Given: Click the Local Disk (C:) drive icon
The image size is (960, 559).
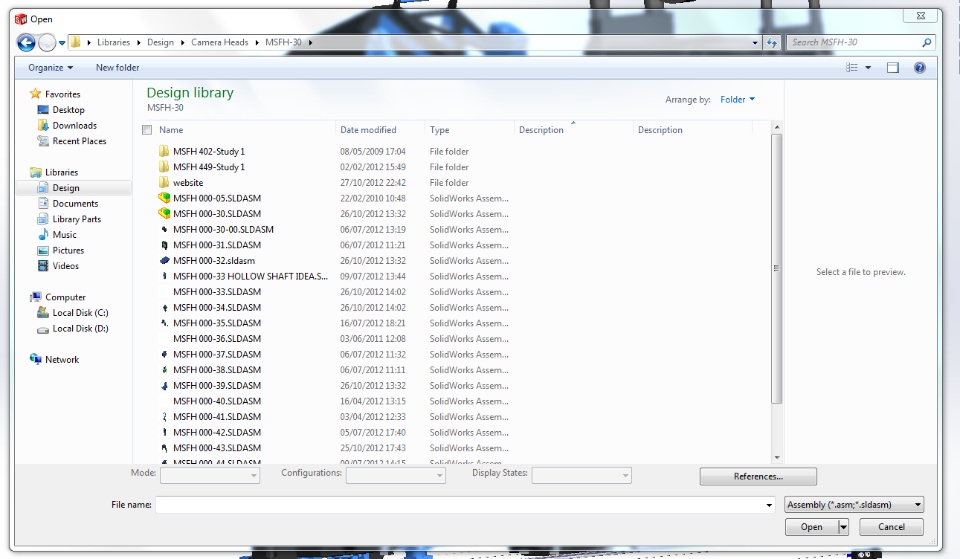Looking at the screenshot, I should 43,312.
